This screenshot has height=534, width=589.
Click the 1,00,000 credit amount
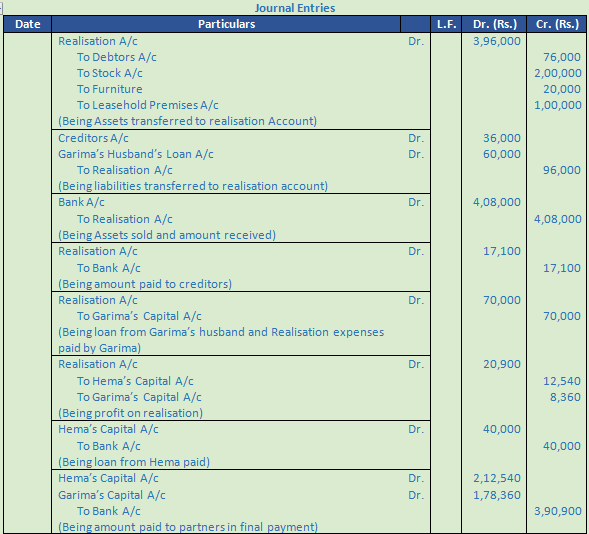pos(558,105)
